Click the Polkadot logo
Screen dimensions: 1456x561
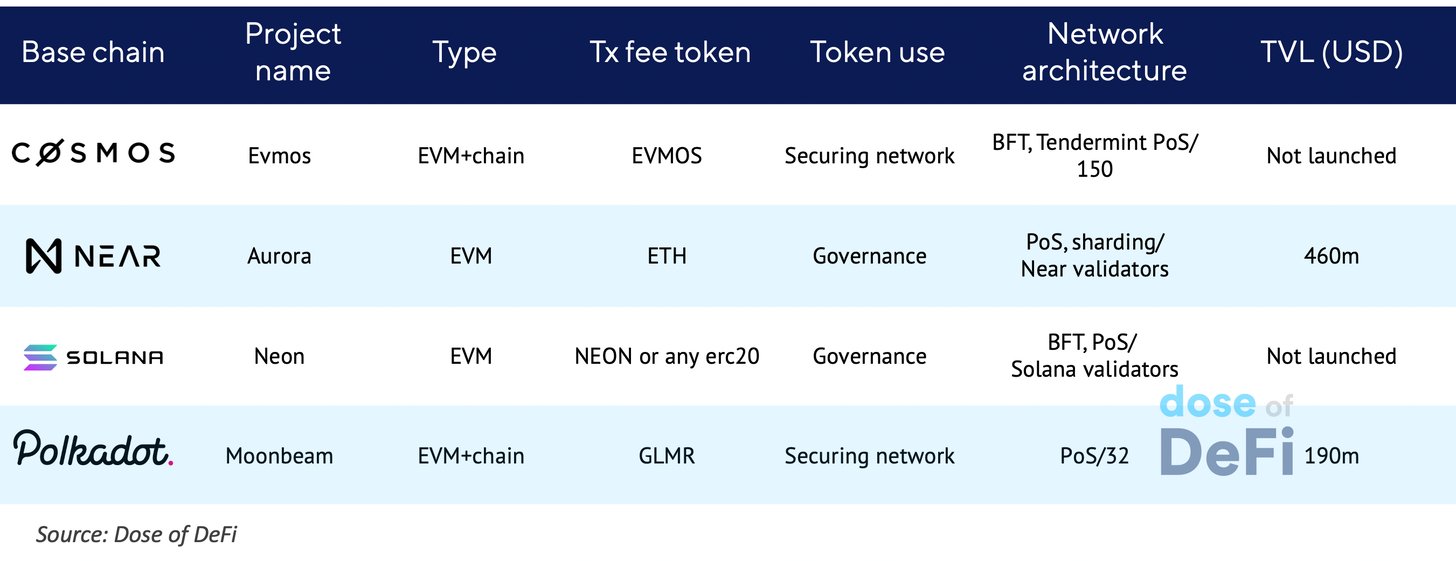click(x=93, y=450)
